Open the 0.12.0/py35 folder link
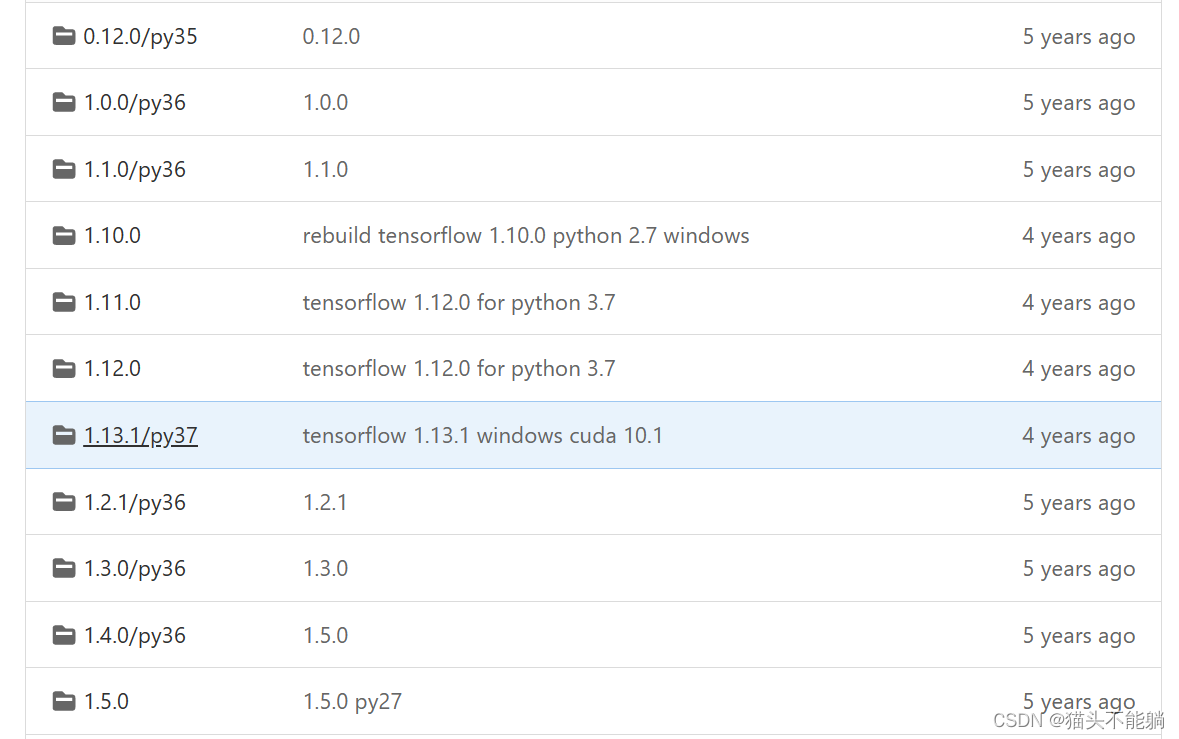Image resolution: width=1179 pixels, height=739 pixels. coord(141,37)
